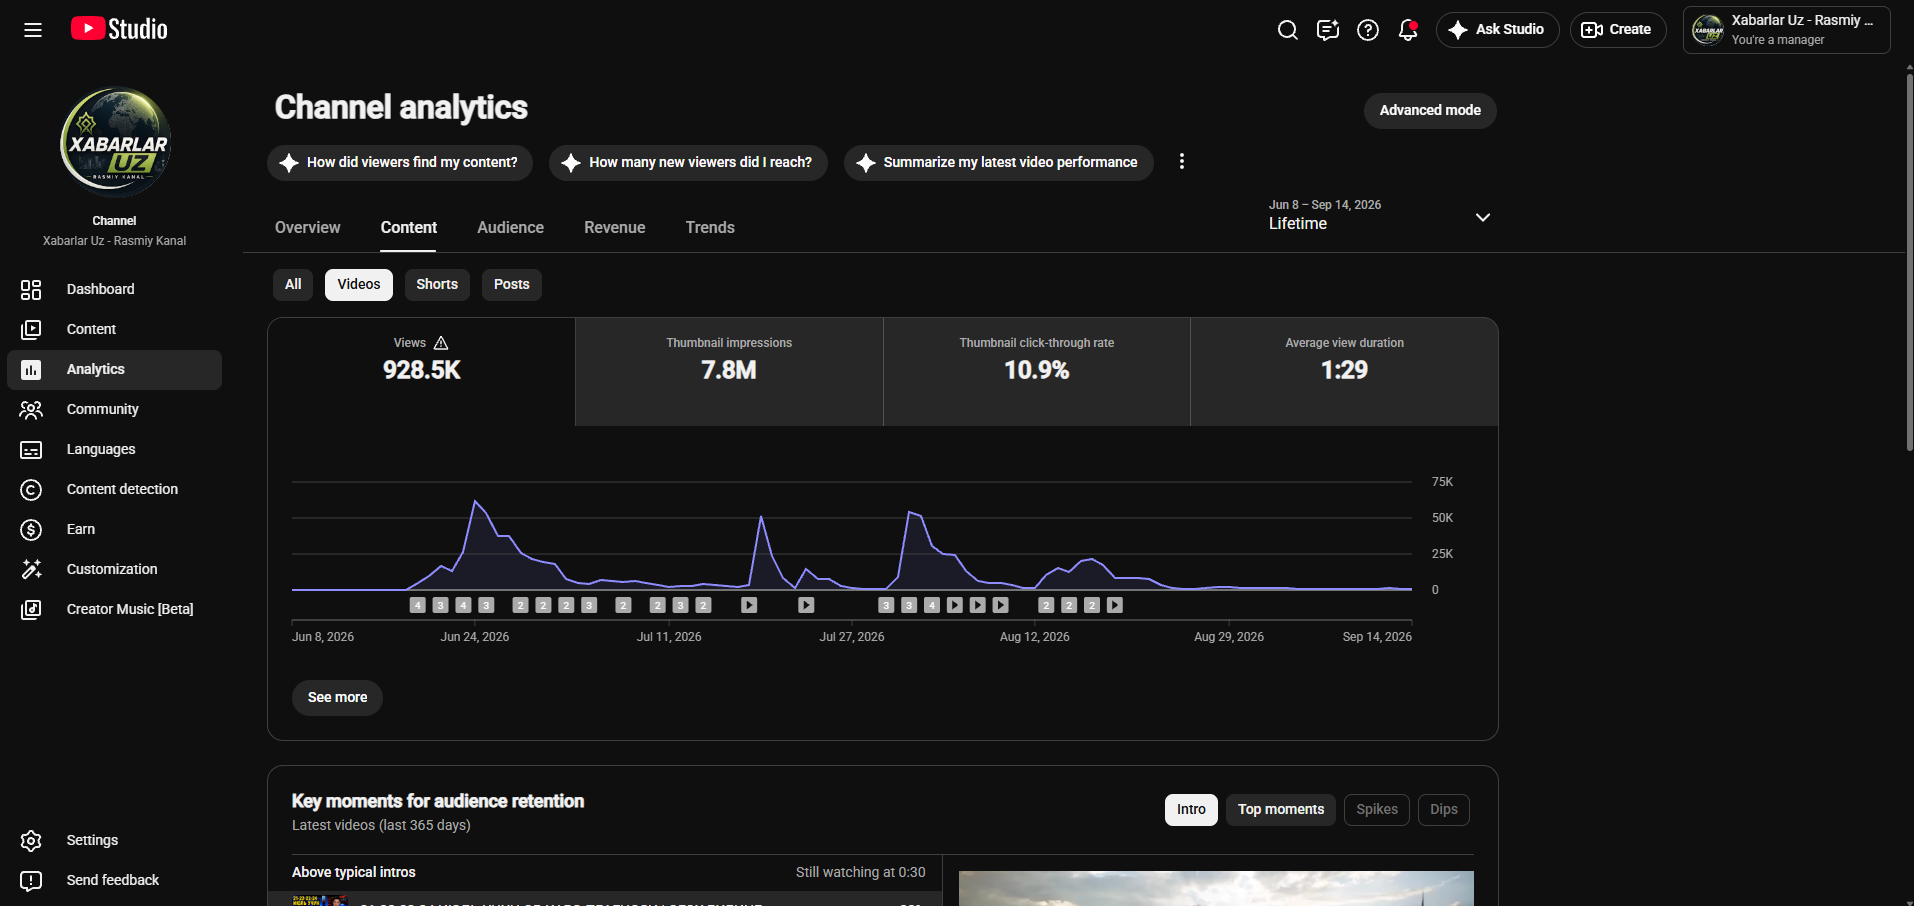Click the Advanced mode button
This screenshot has height=906, width=1914.
click(x=1430, y=110)
